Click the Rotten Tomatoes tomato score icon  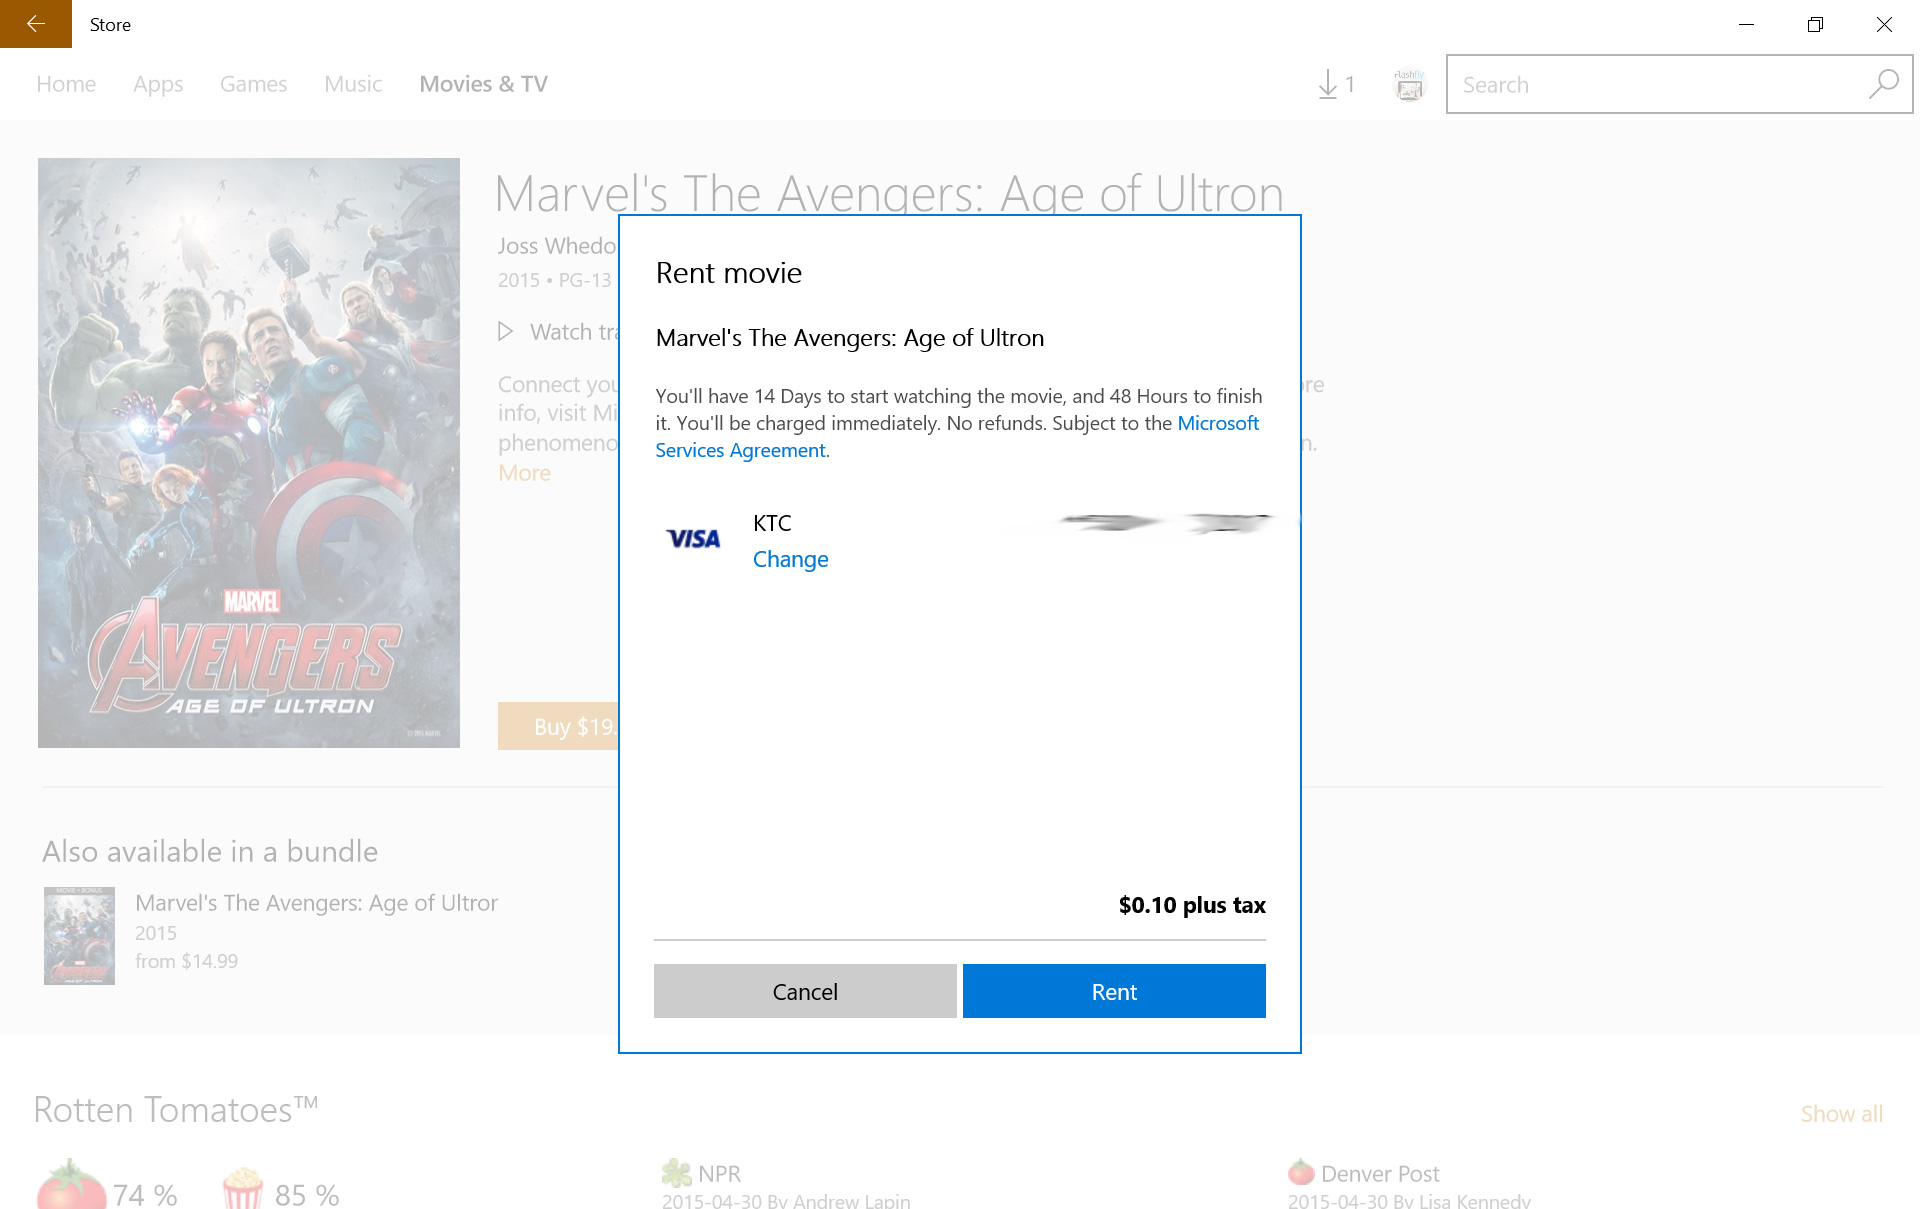coord(71,1186)
